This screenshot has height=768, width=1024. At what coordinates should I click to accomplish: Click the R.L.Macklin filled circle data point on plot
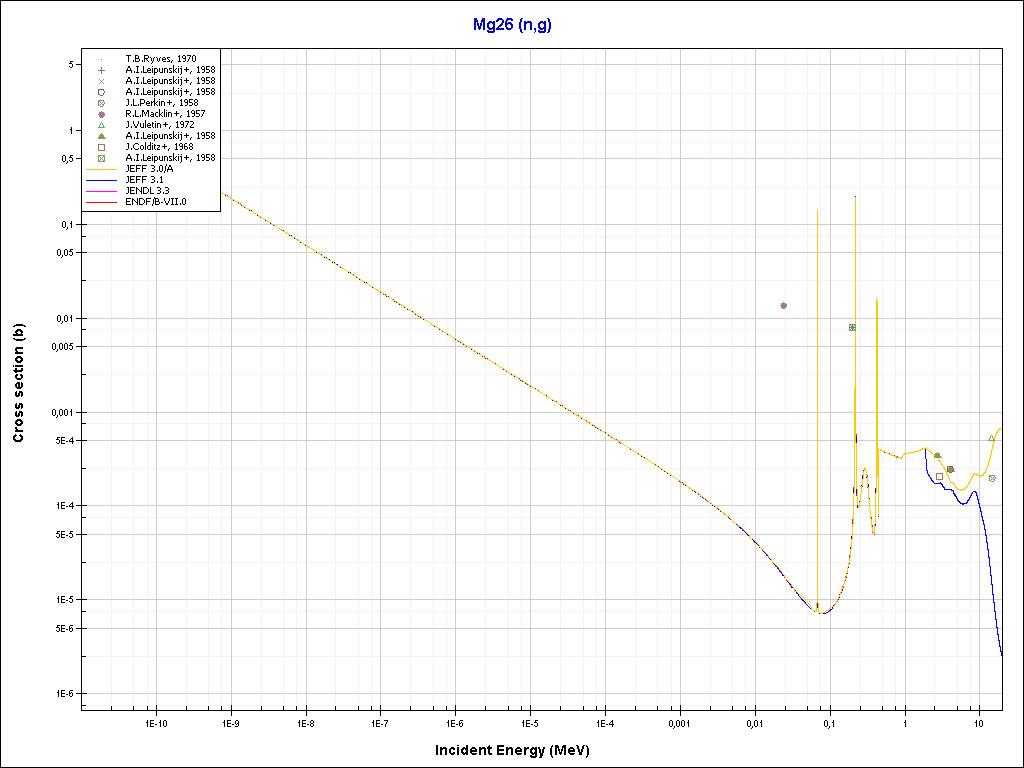pyautogui.click(x=783, y=305)
